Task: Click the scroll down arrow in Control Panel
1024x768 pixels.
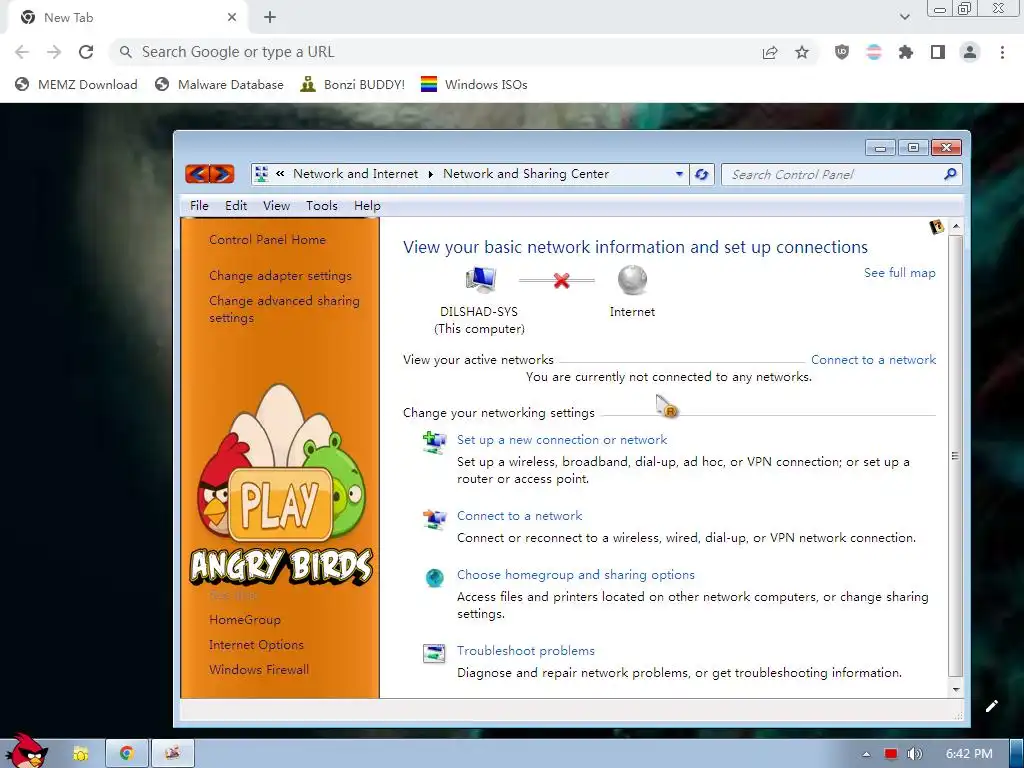Action: pyautogui.click(x=955, y=689)
